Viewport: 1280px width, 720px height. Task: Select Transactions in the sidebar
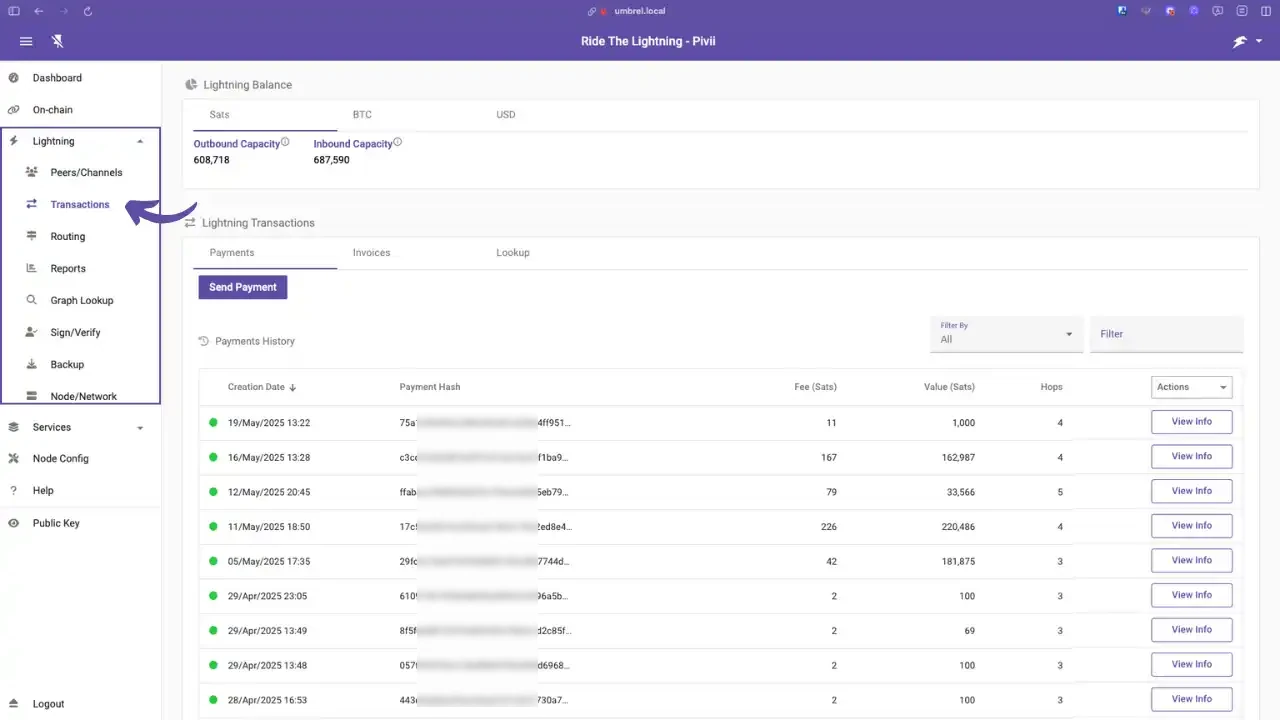(x=80, y=205)
